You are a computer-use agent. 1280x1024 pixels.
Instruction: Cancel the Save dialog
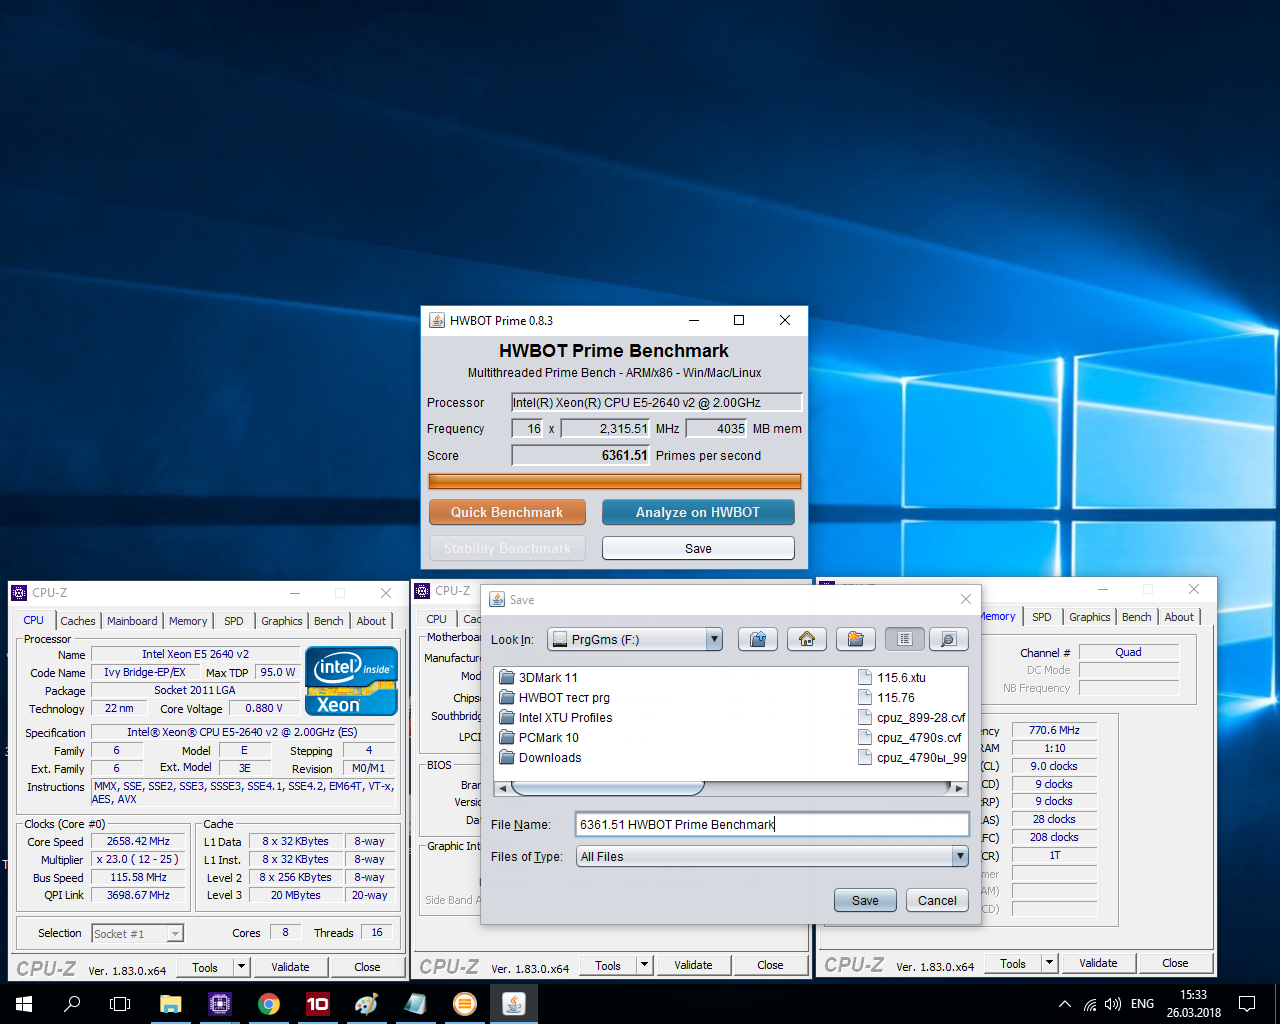(x=937, y=900)
